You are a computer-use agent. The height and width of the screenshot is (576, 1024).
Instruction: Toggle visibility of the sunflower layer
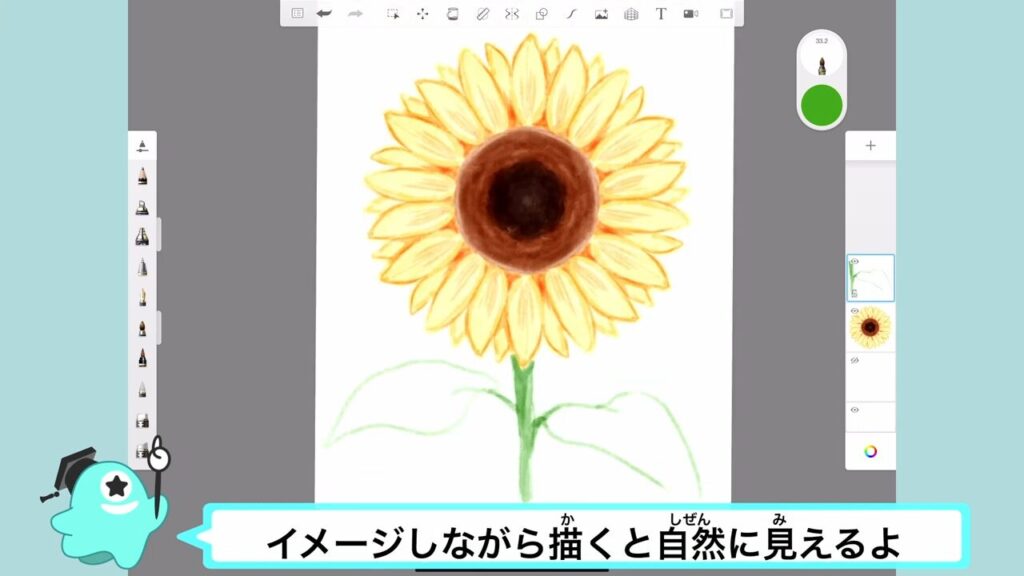coord(854,311)
